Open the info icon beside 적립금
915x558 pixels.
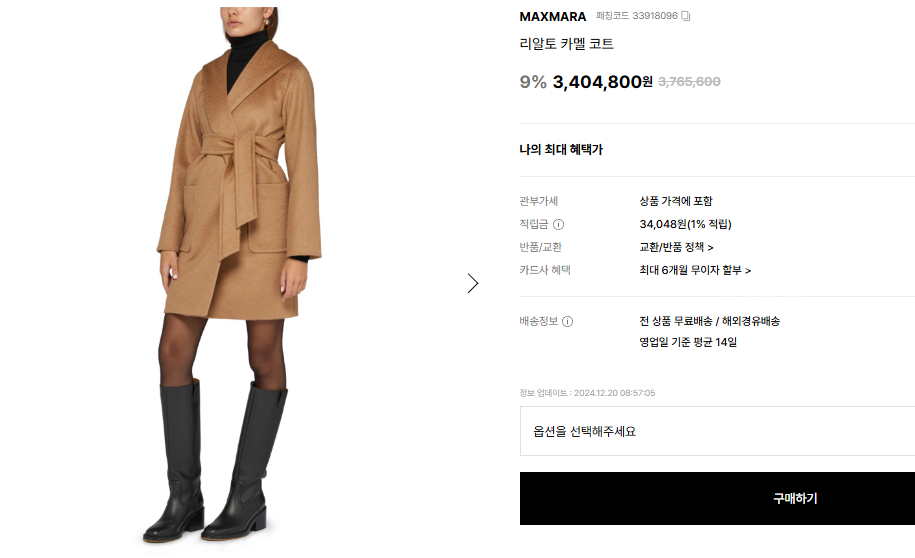[x=558, y=224]
